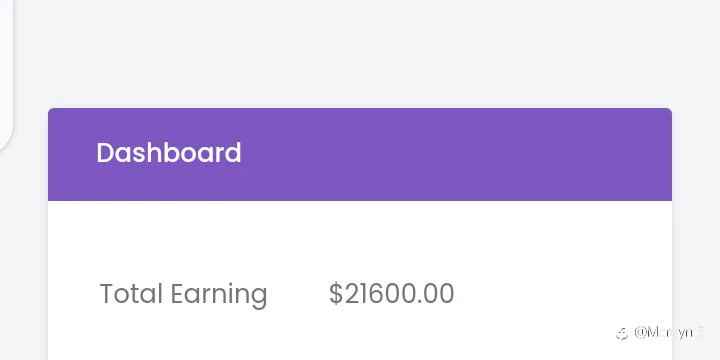
Task: Click the gap between Total Earning and amount
Action: (298, 294)
